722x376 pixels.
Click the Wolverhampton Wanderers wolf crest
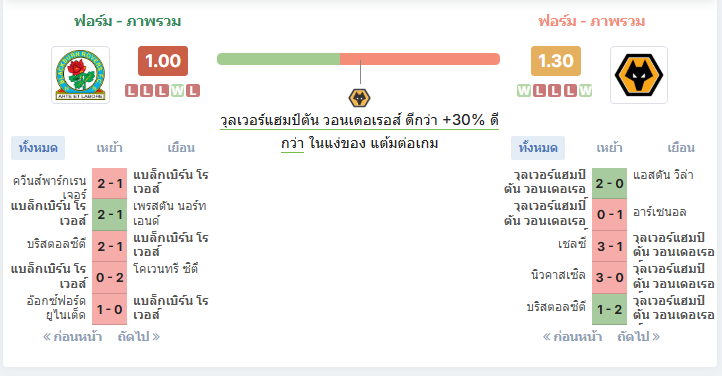click(639, 75)
